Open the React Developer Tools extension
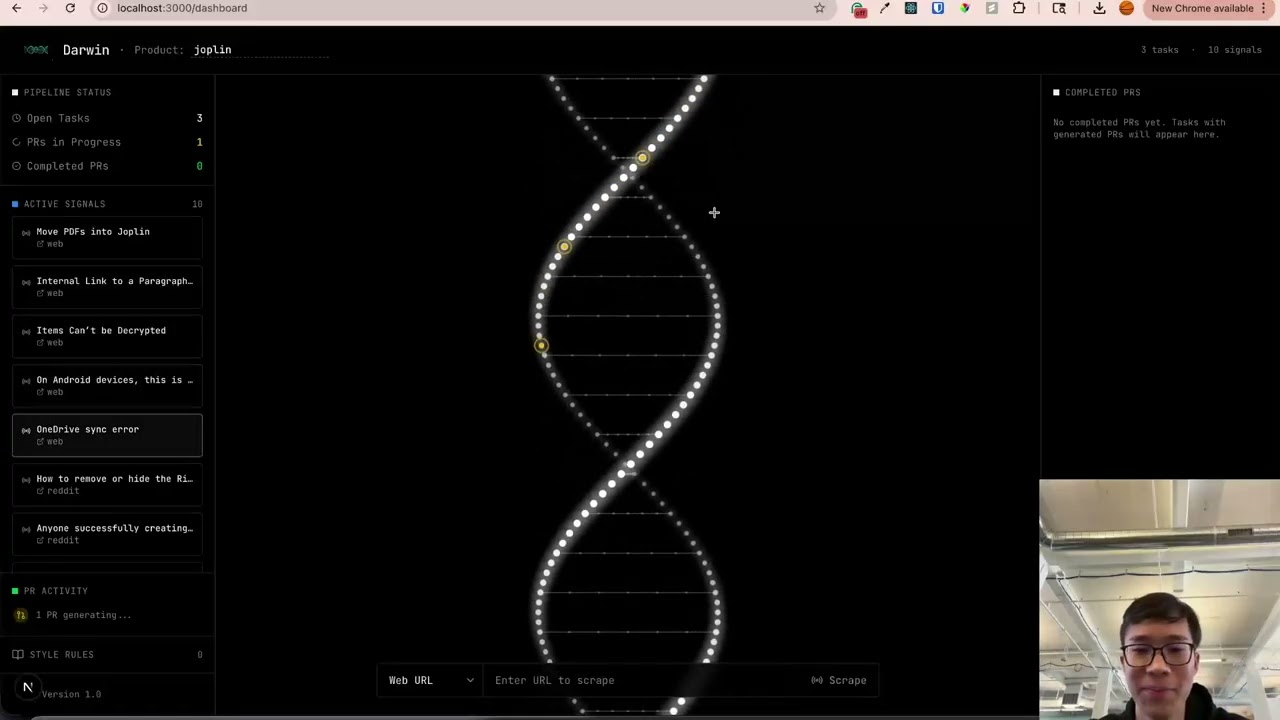 (911, 8)
